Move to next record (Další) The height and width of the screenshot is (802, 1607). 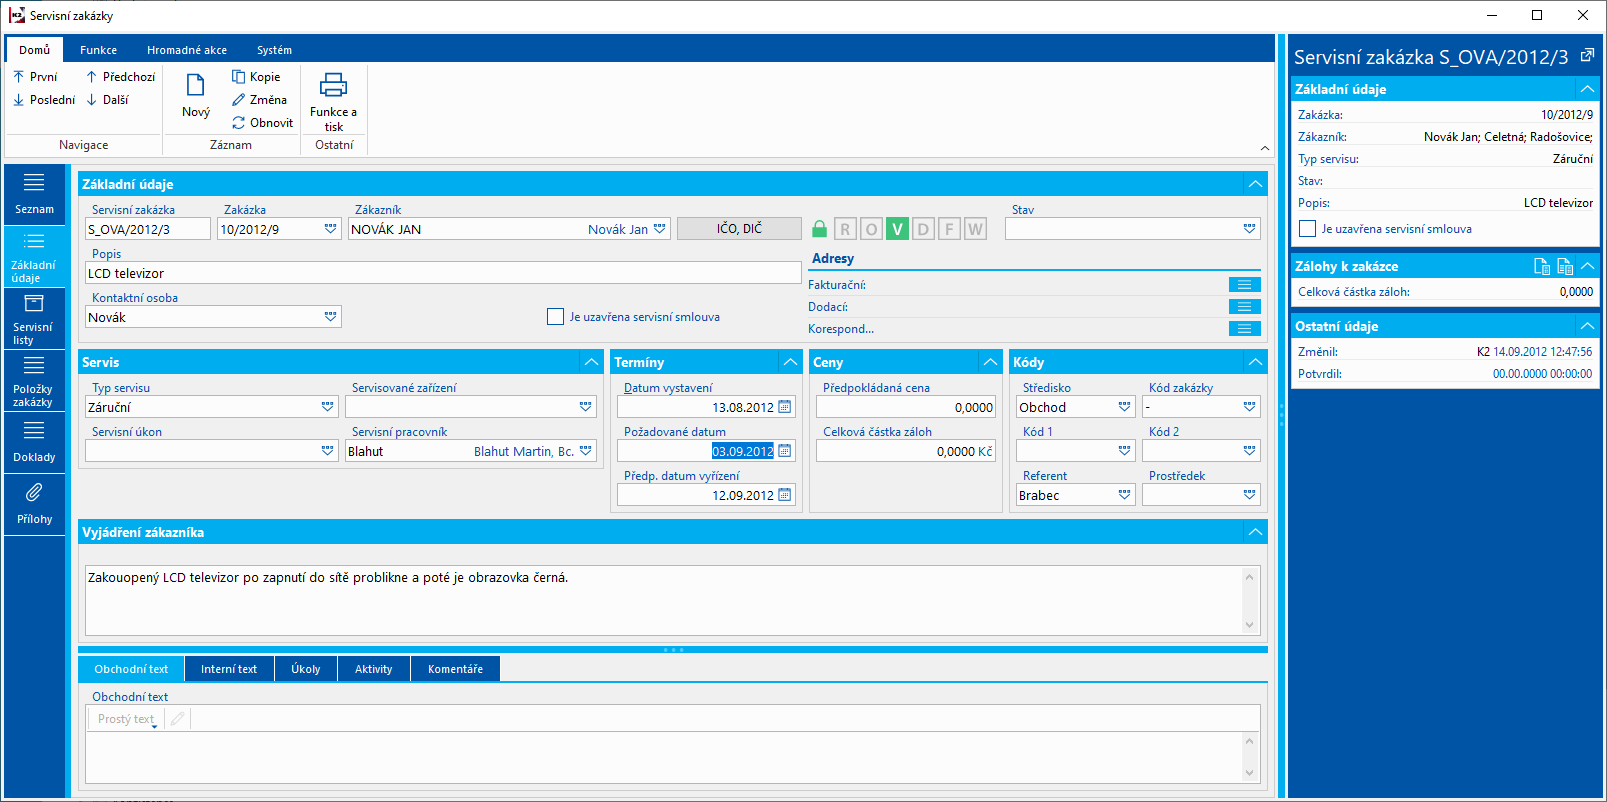pos(107,100)
